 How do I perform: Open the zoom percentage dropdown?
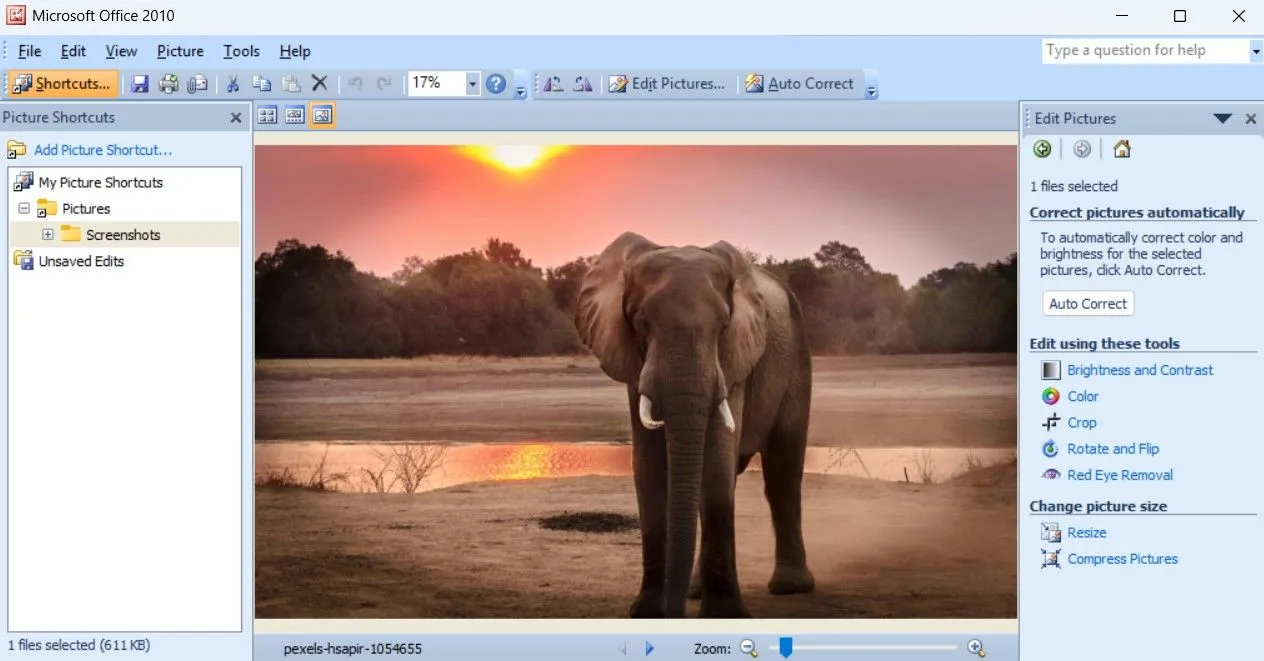(x=473, y=84)
